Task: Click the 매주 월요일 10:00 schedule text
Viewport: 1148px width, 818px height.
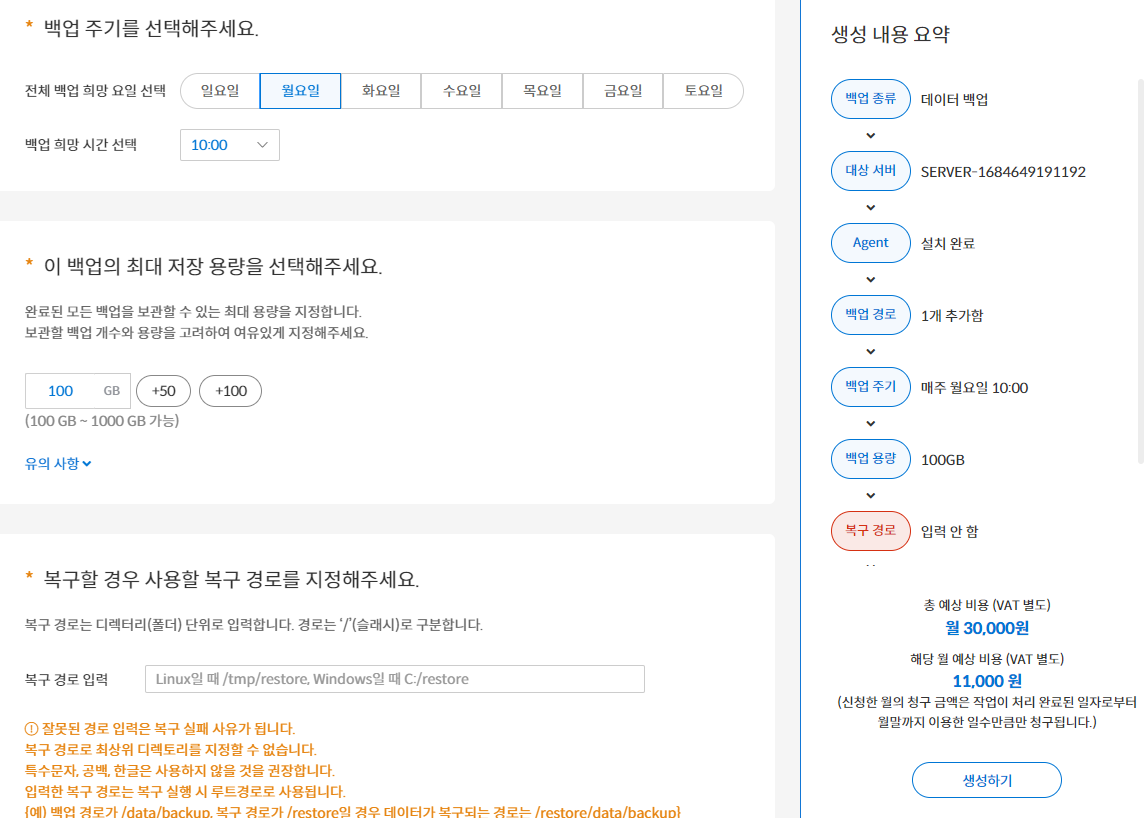Action: pos(974,388)
